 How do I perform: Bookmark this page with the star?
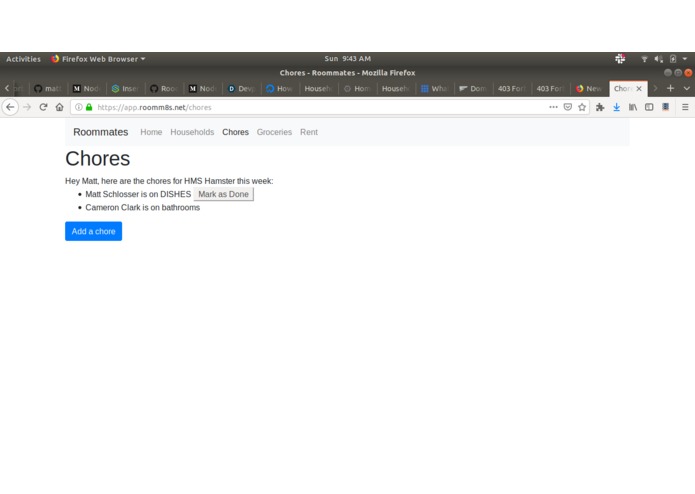[582, 107]
